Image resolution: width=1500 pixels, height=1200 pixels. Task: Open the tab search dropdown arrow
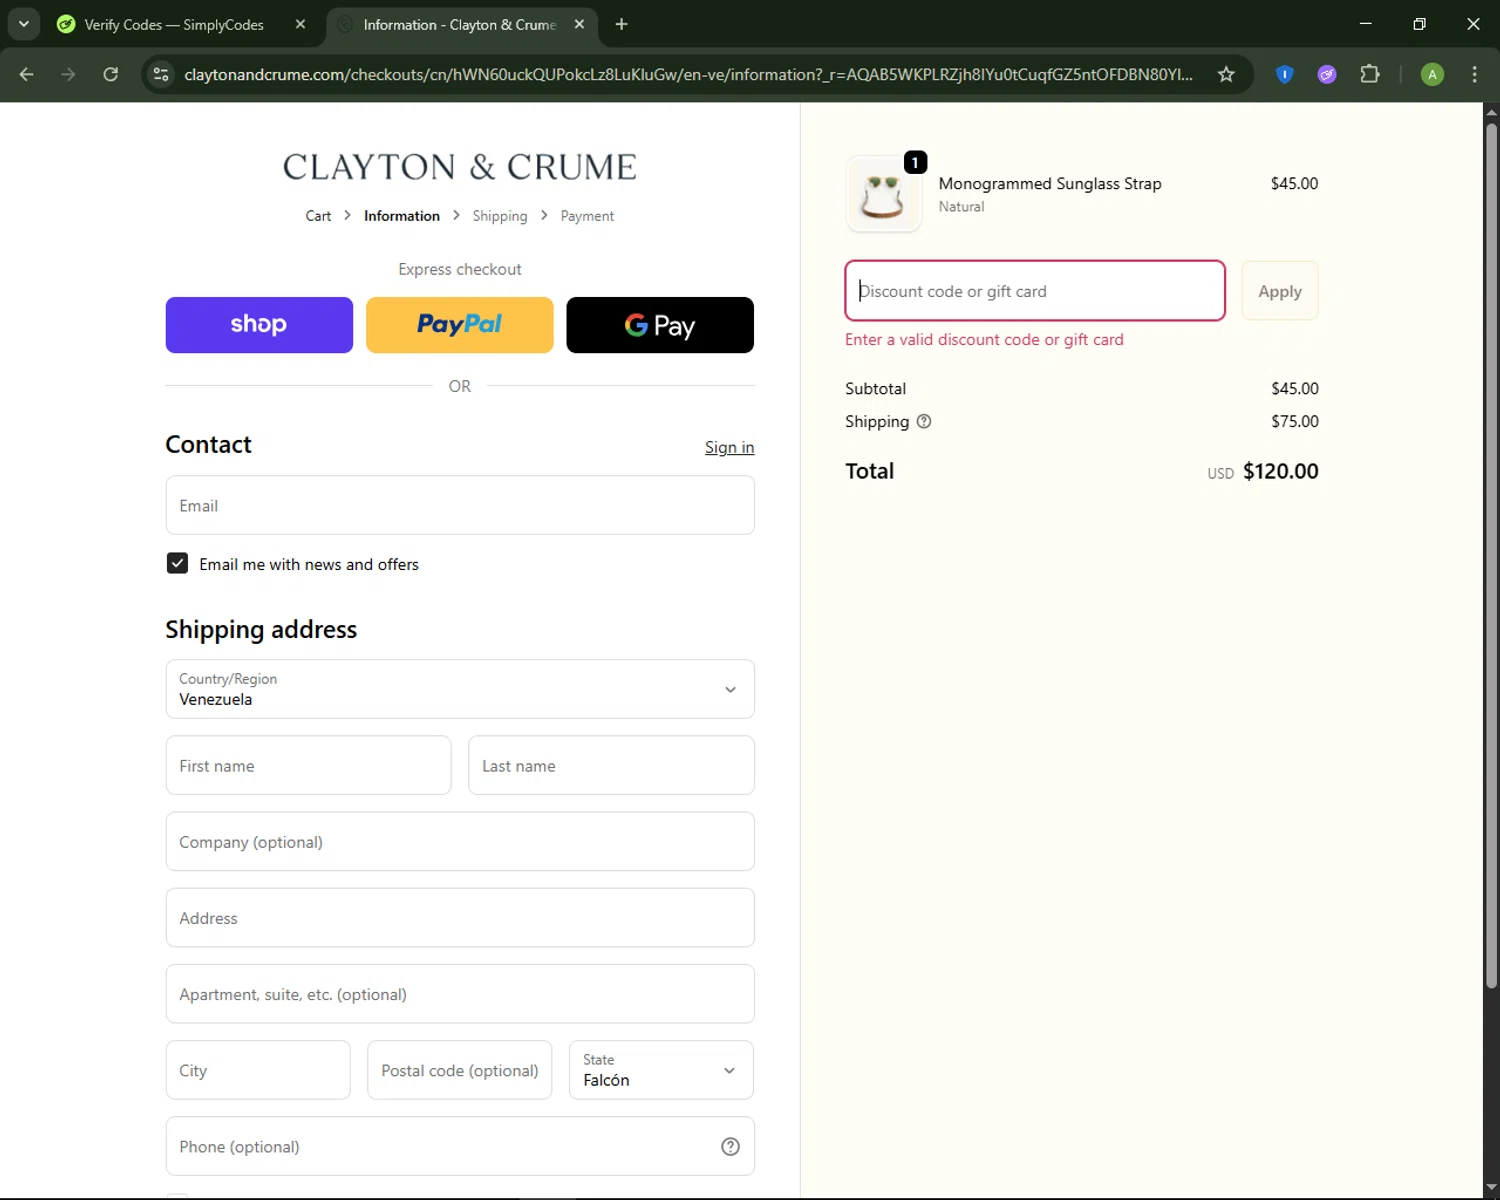pos(24,24)
